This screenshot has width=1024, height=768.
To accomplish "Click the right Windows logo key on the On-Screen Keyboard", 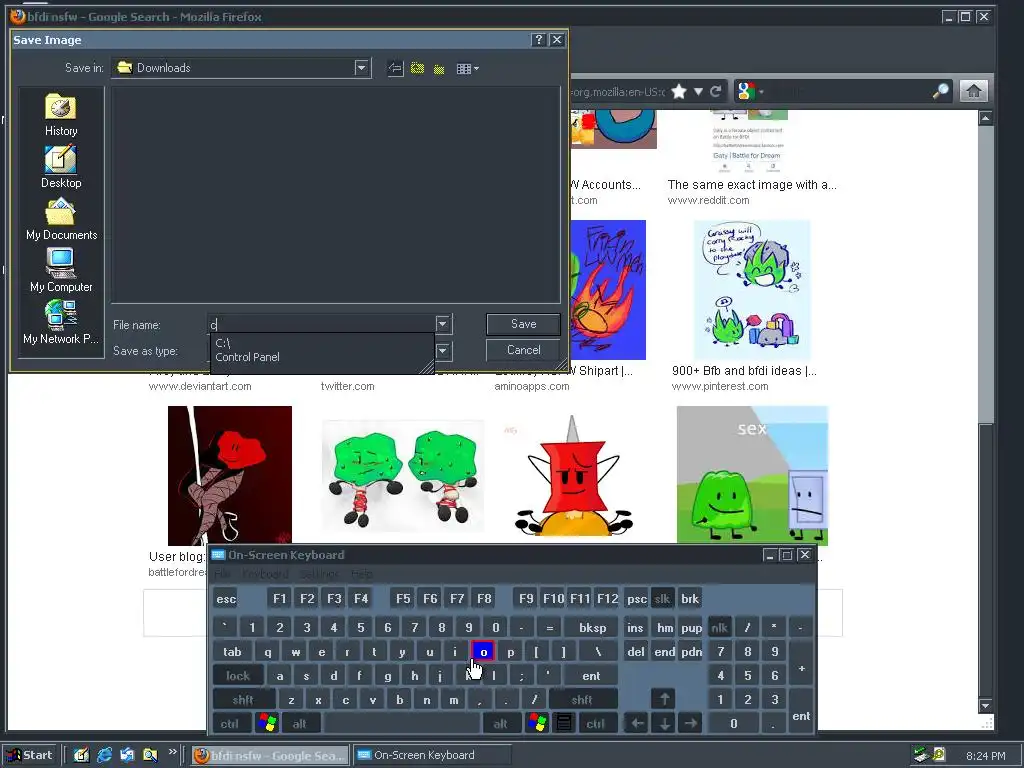I will tap(537, 724).
